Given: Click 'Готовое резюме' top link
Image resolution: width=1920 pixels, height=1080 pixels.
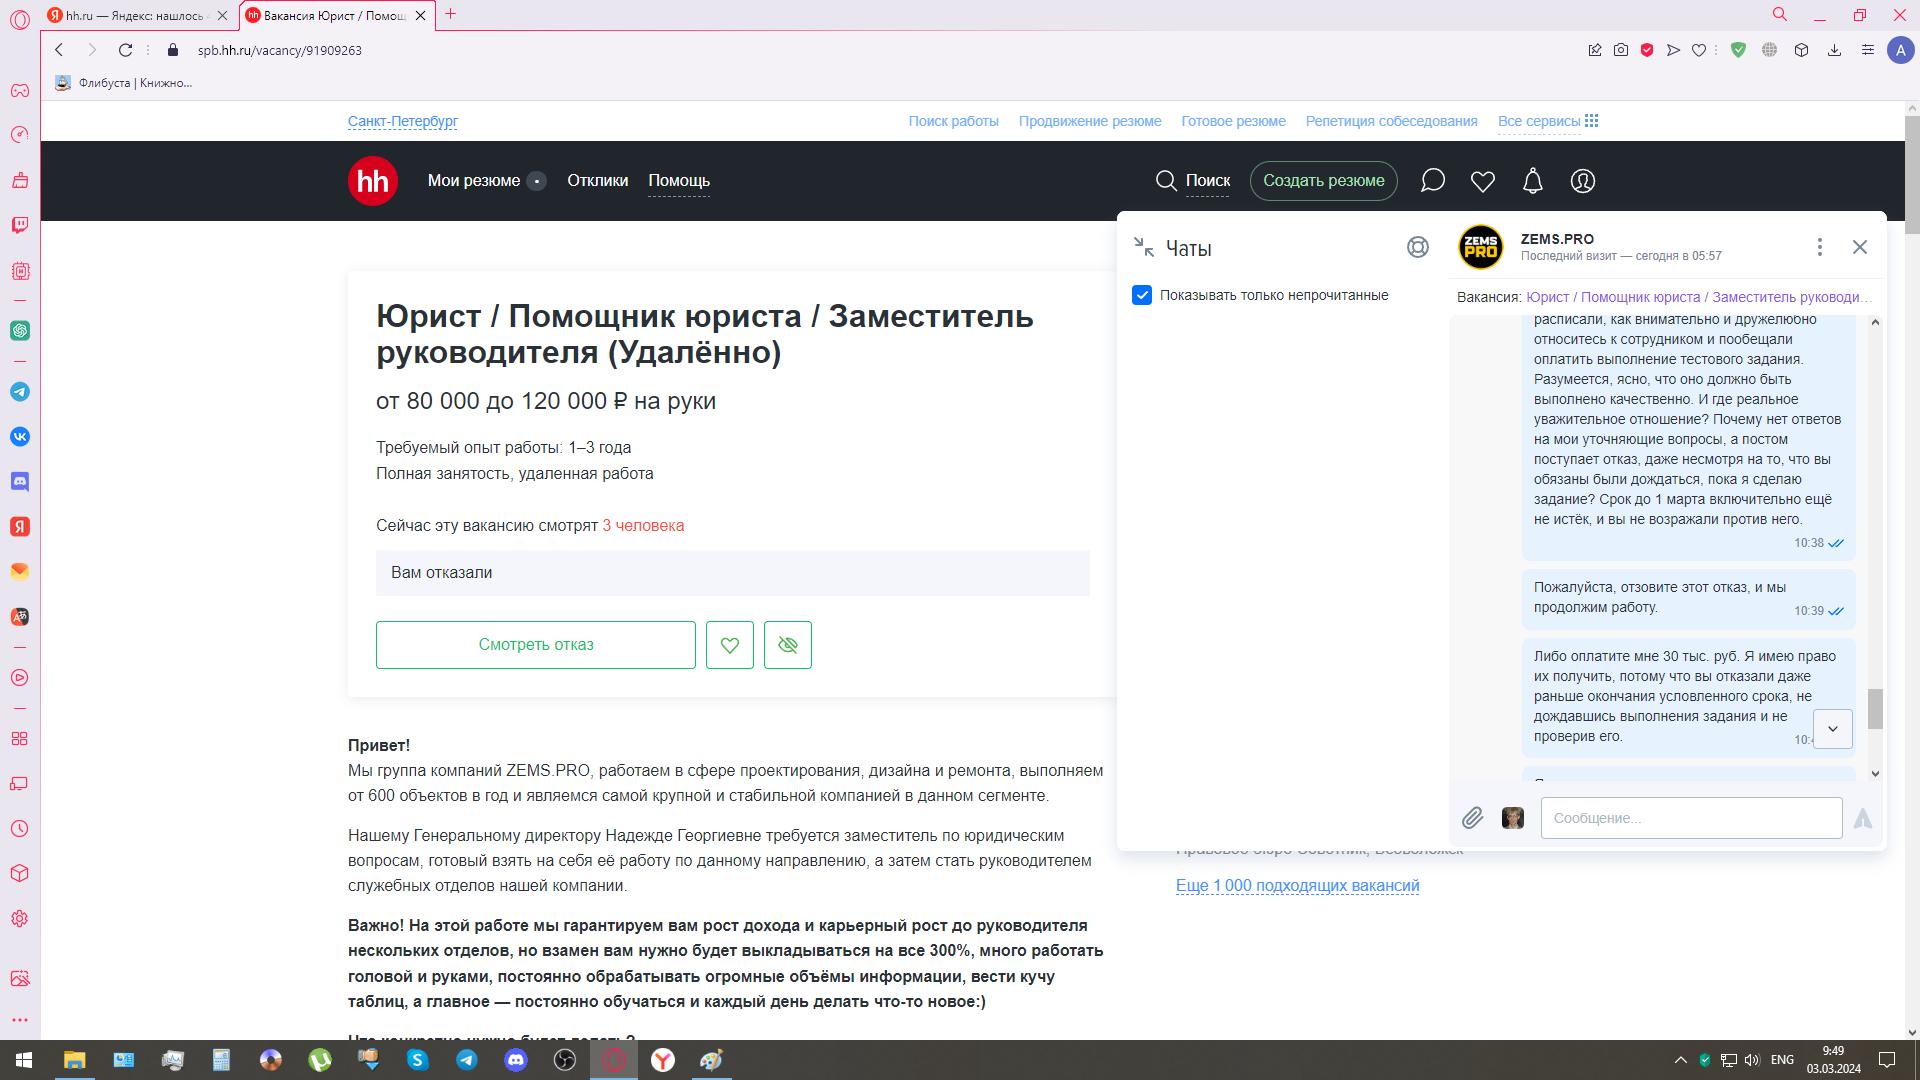Looking at the screenshot, I should click(x=1234, y=121).
